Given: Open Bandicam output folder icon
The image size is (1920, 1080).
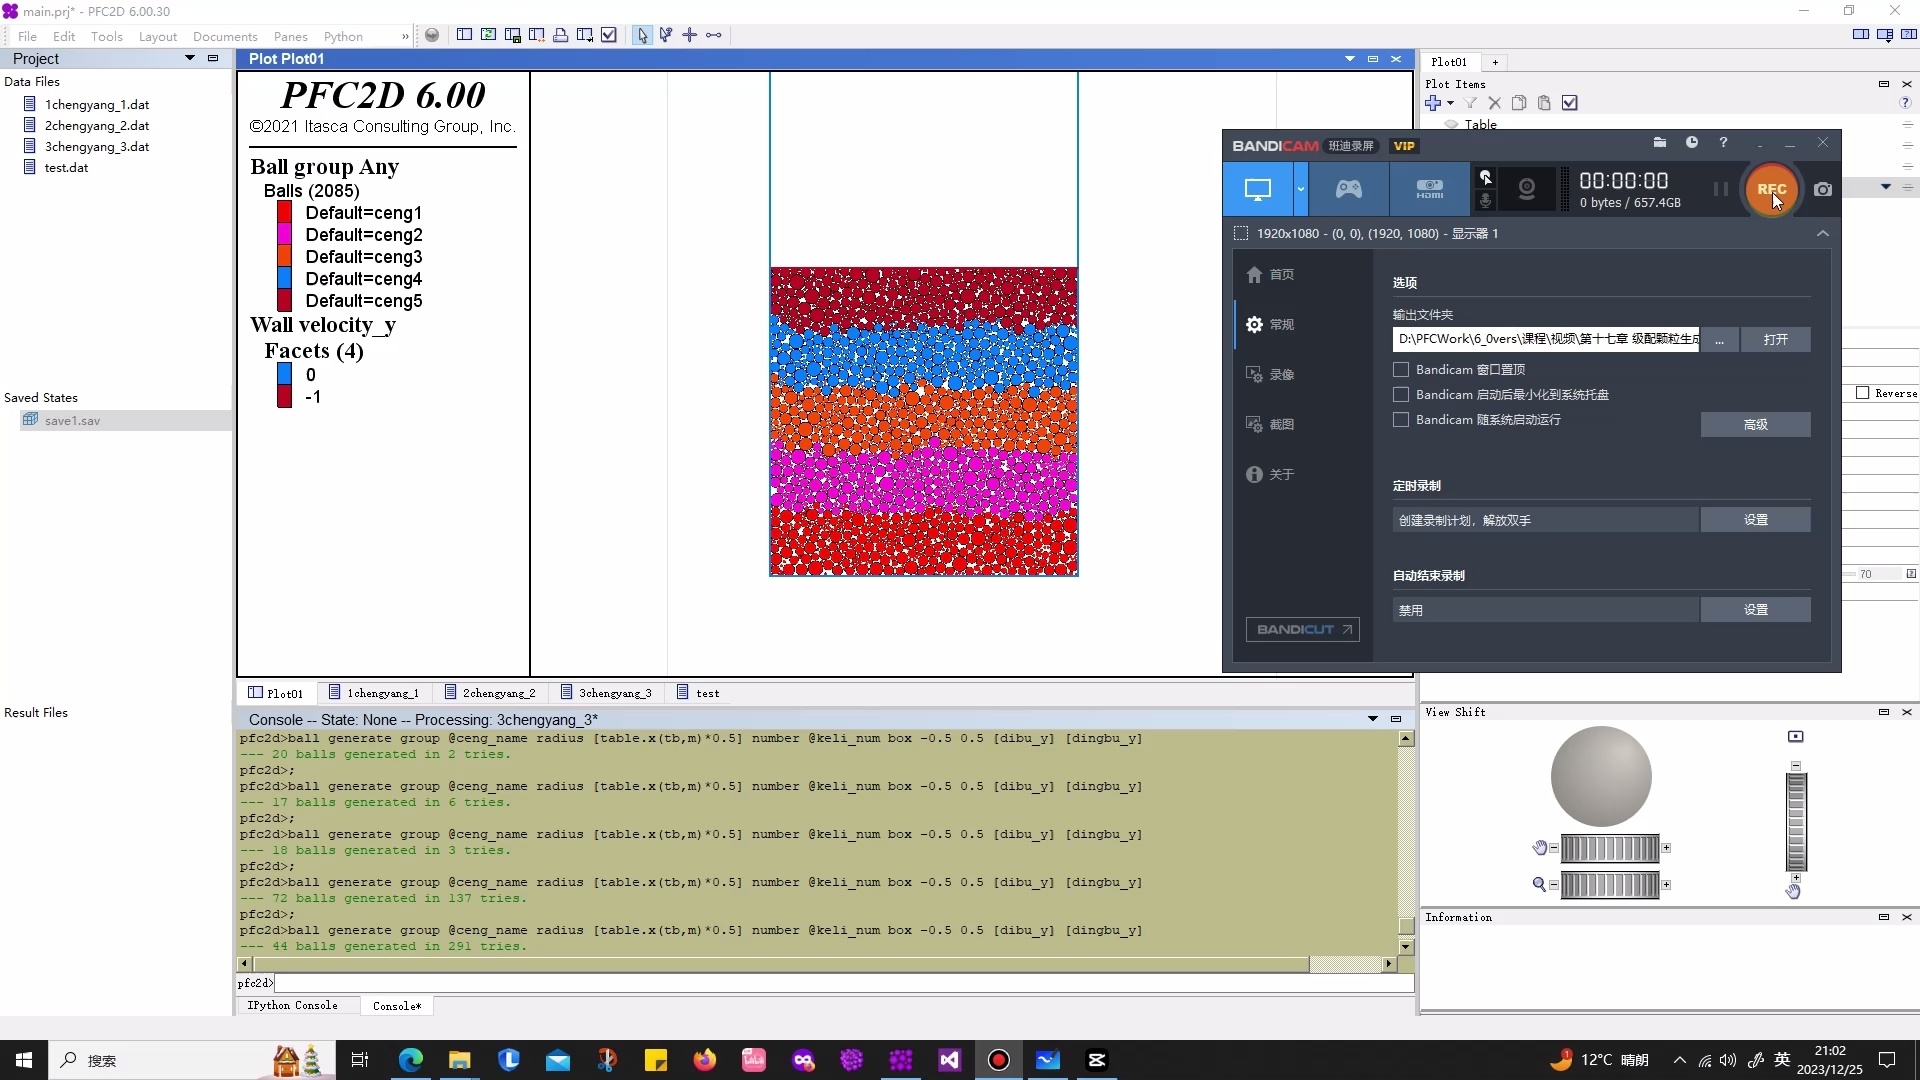Looking at the screenshot, I should click(1660, 143).
